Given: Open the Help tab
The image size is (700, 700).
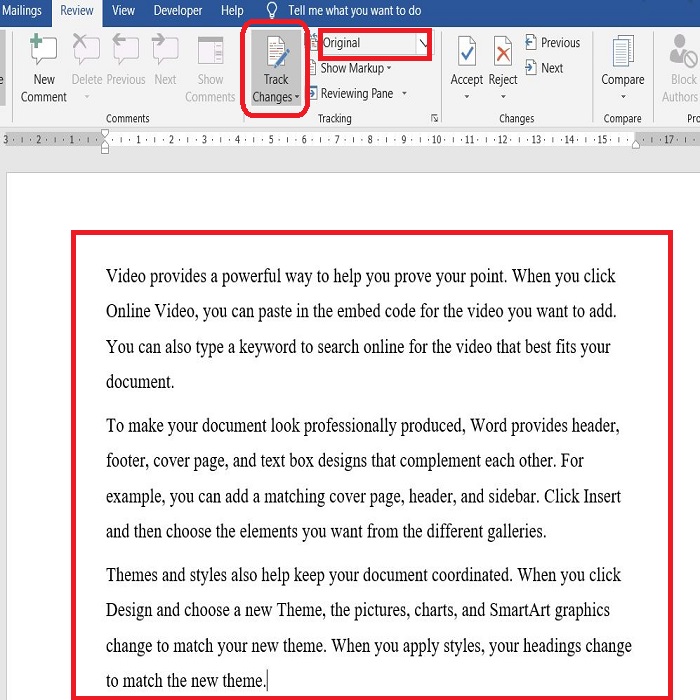Looking at the screenshot, I should pos(232,10).
